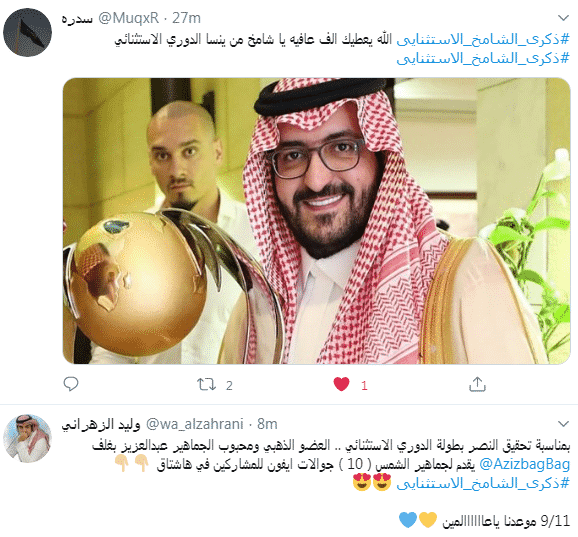578x537 pixels.
Task: Retweet the first tweet
Action: [x=206, y=384]
